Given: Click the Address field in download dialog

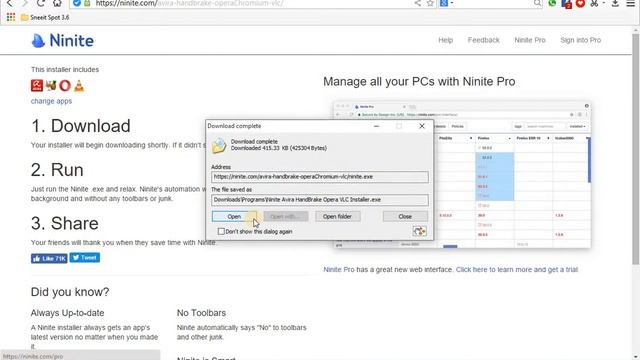Looking at the screenshot, I should pyautogui.click(x=320, y=177).
